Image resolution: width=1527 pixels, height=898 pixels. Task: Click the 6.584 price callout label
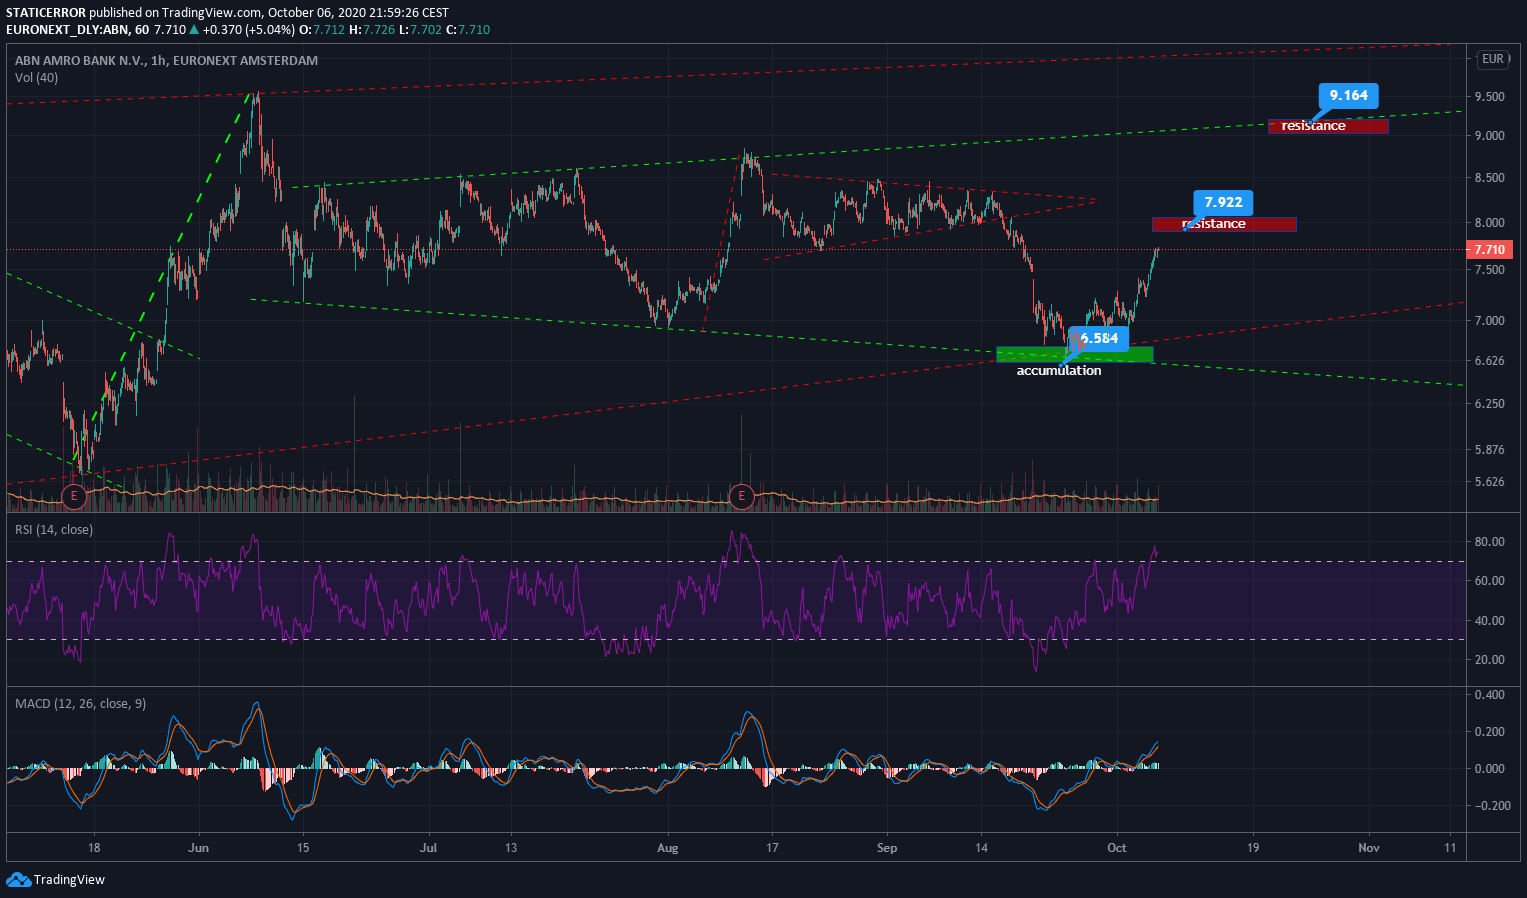point(1099,338)
